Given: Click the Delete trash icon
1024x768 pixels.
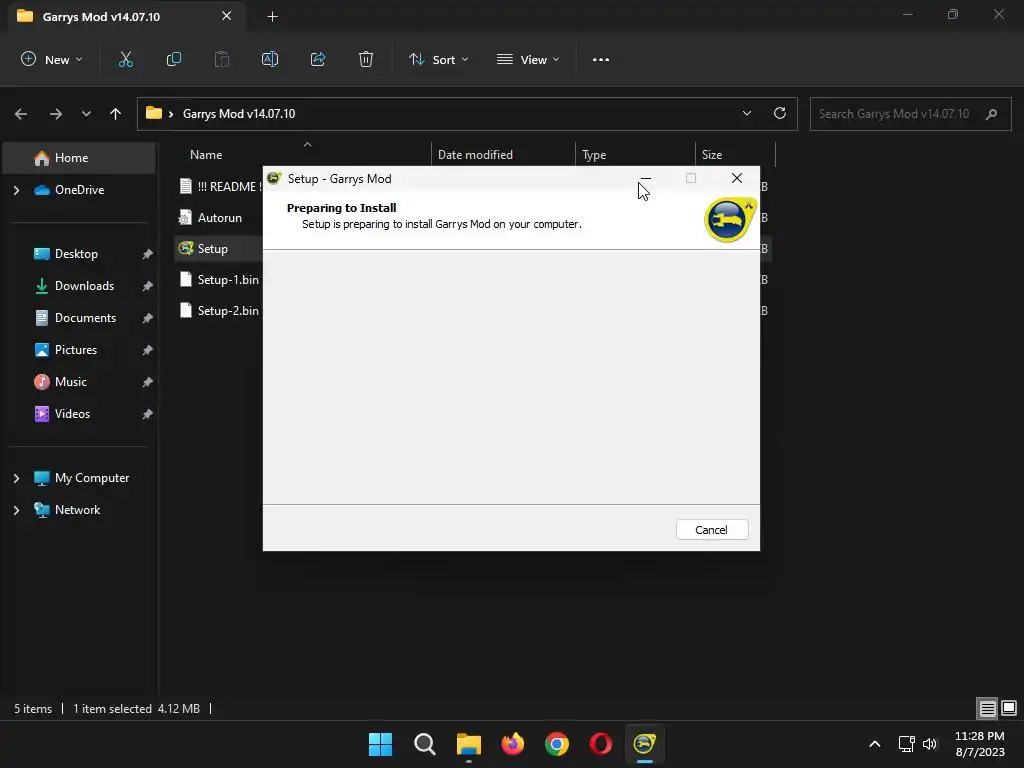Looking at the screenshot, I should pos(366,59).
